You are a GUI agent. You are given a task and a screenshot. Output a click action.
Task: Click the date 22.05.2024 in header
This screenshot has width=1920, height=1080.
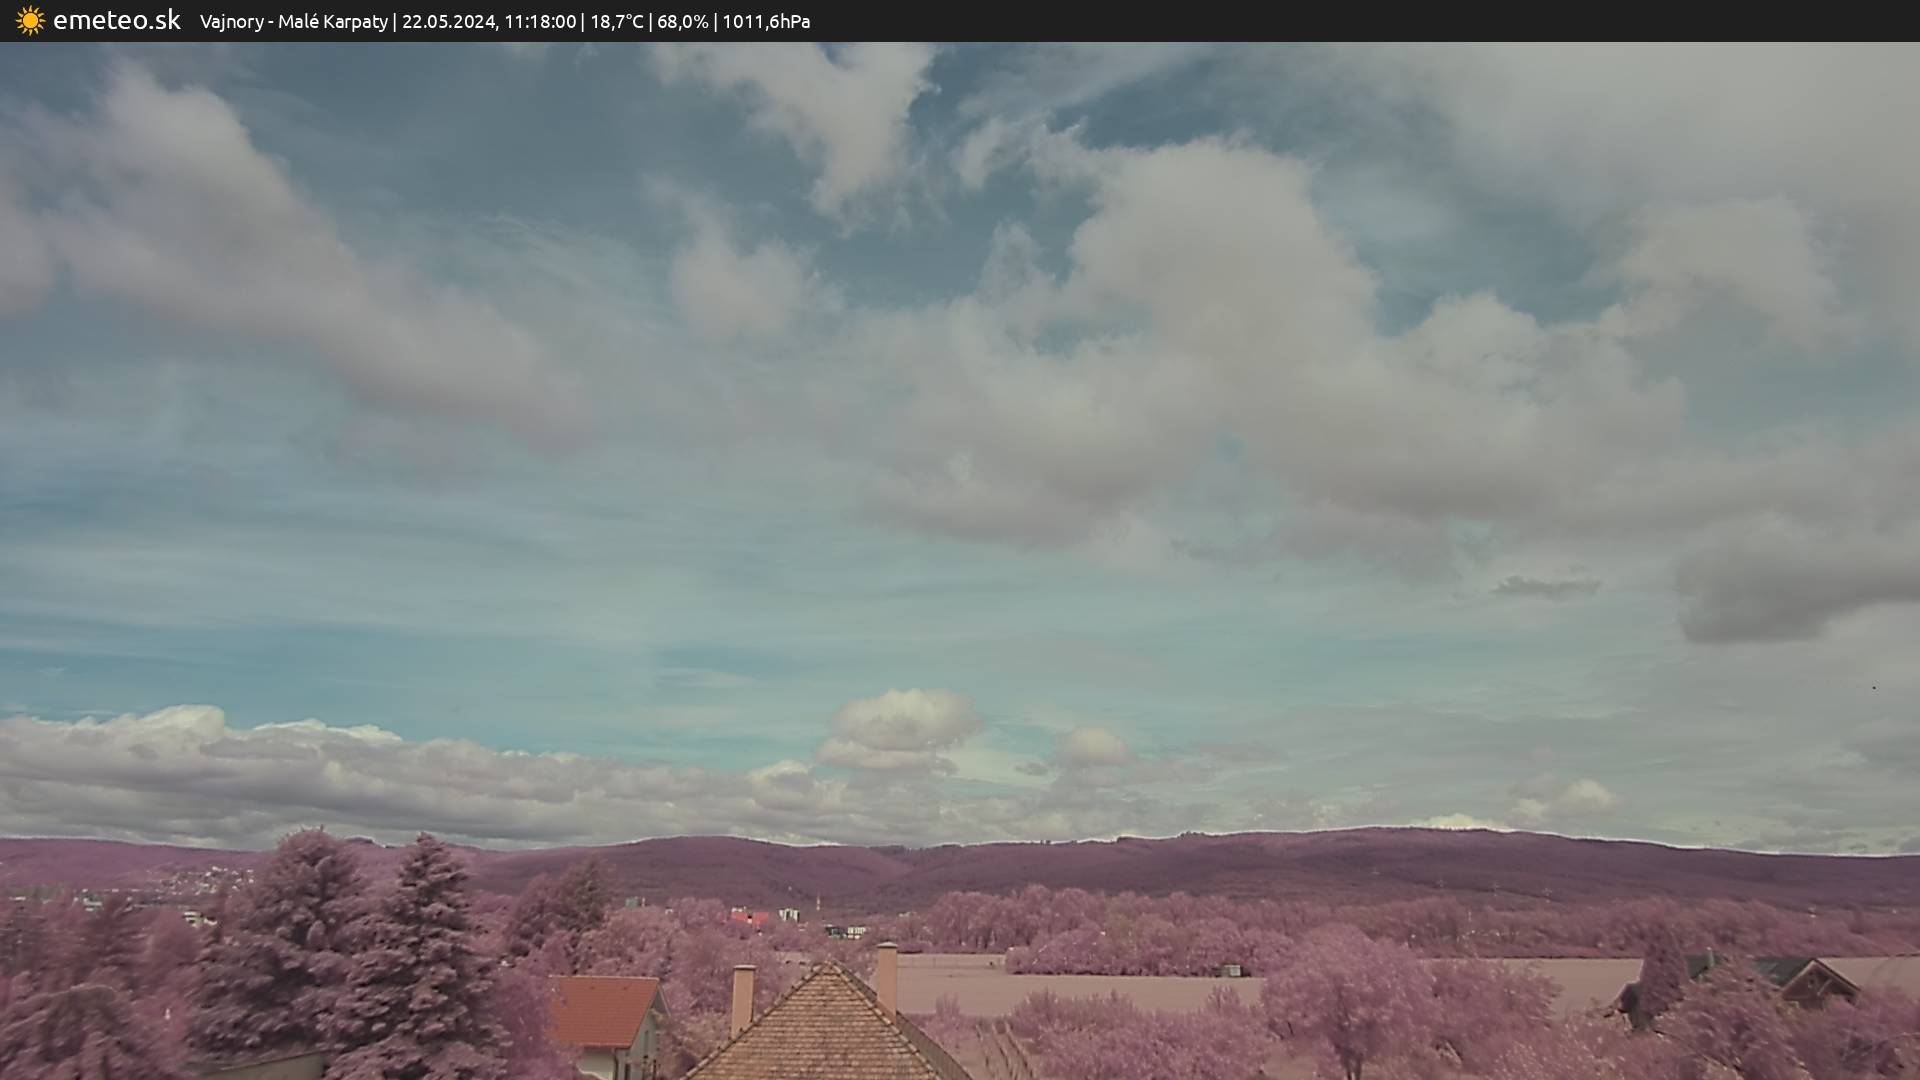[x=449, y=22]
